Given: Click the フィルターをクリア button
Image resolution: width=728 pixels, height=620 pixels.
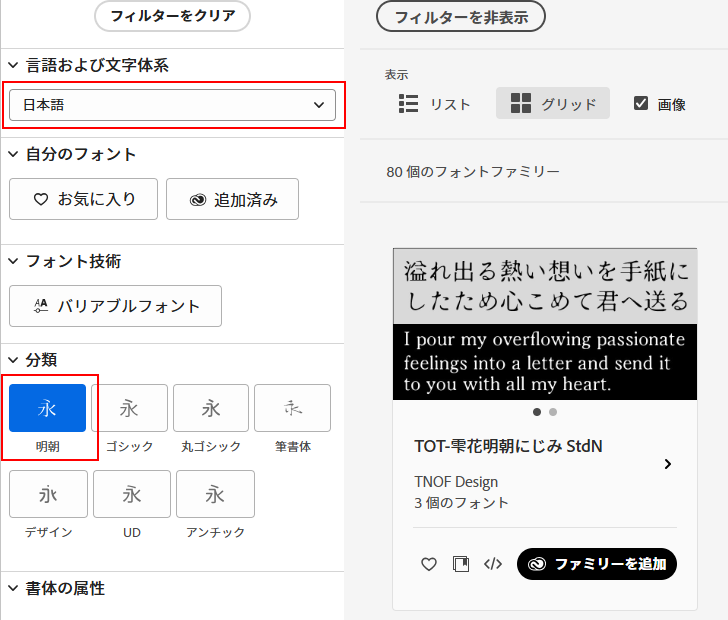Looking at the screenshot, I should pyautogui.click(x=172, y=16).
